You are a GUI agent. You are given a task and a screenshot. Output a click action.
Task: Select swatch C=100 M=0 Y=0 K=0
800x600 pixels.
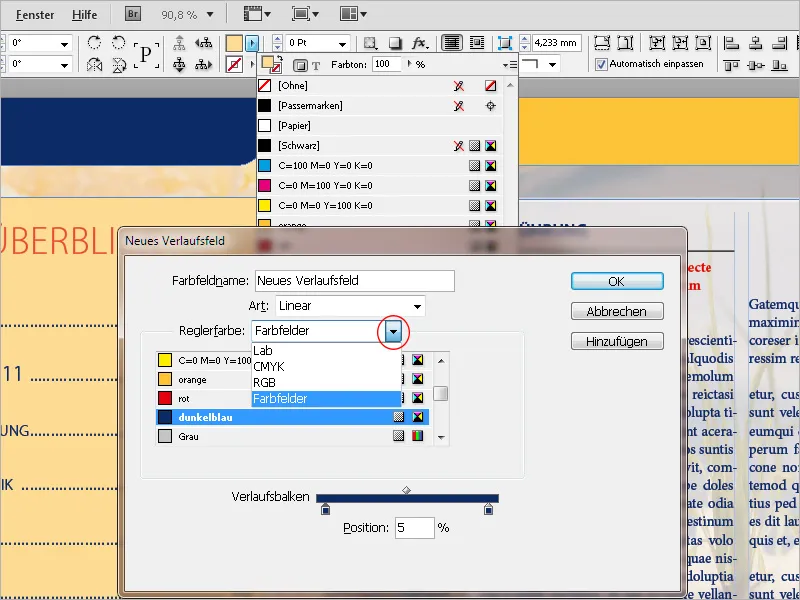(380, 165)
